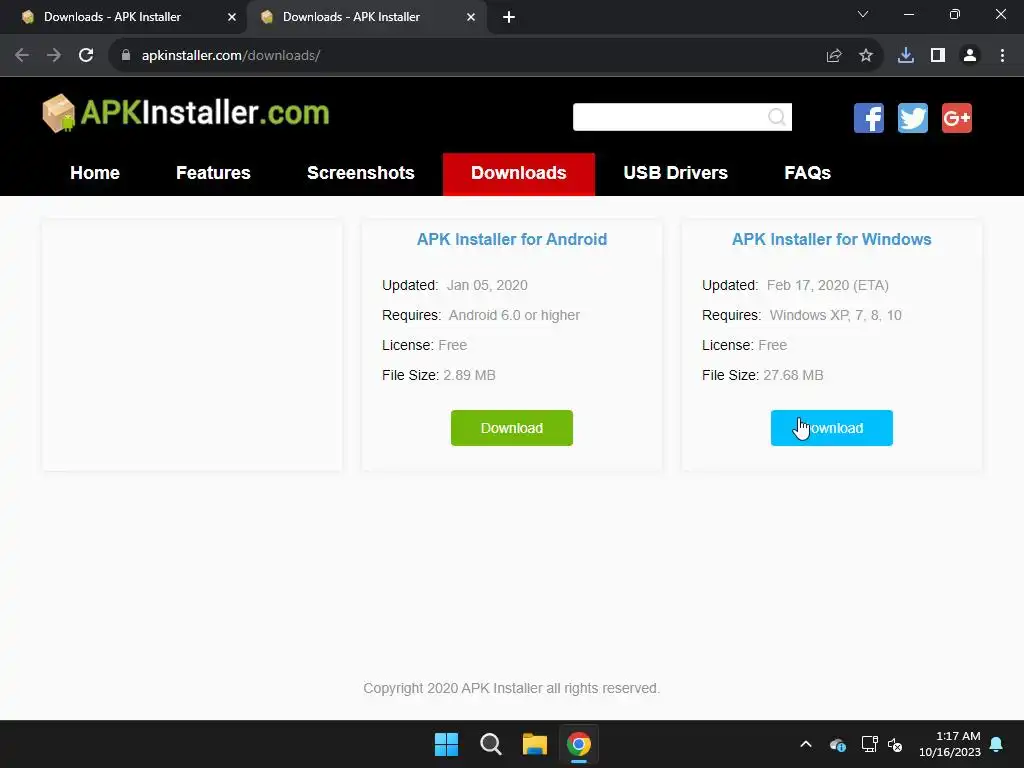Viewport: 1024px width, 768px height.
Task: Open the Google Plus social icon
Action: pyautogui.click(x=957, y=118)
